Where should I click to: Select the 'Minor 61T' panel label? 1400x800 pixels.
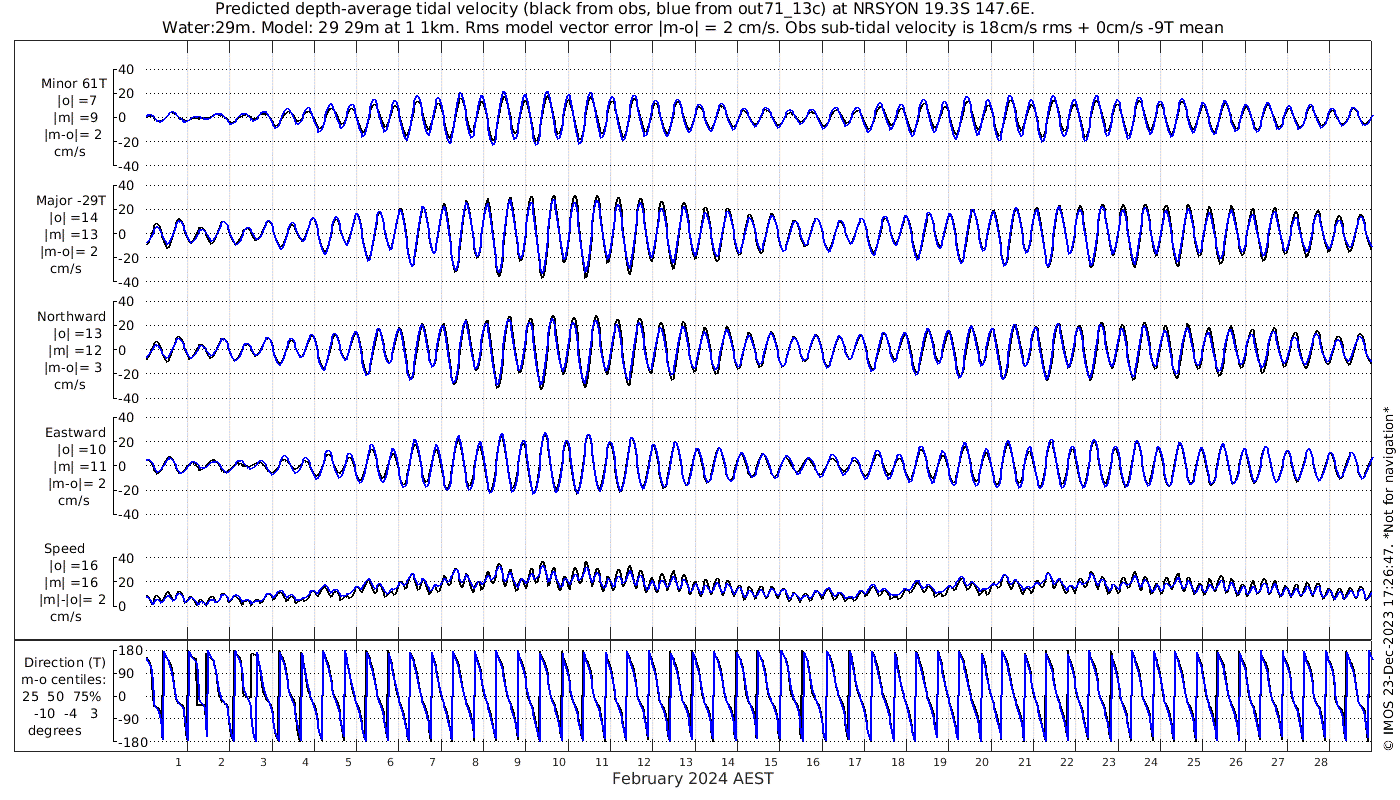point(73,83)
